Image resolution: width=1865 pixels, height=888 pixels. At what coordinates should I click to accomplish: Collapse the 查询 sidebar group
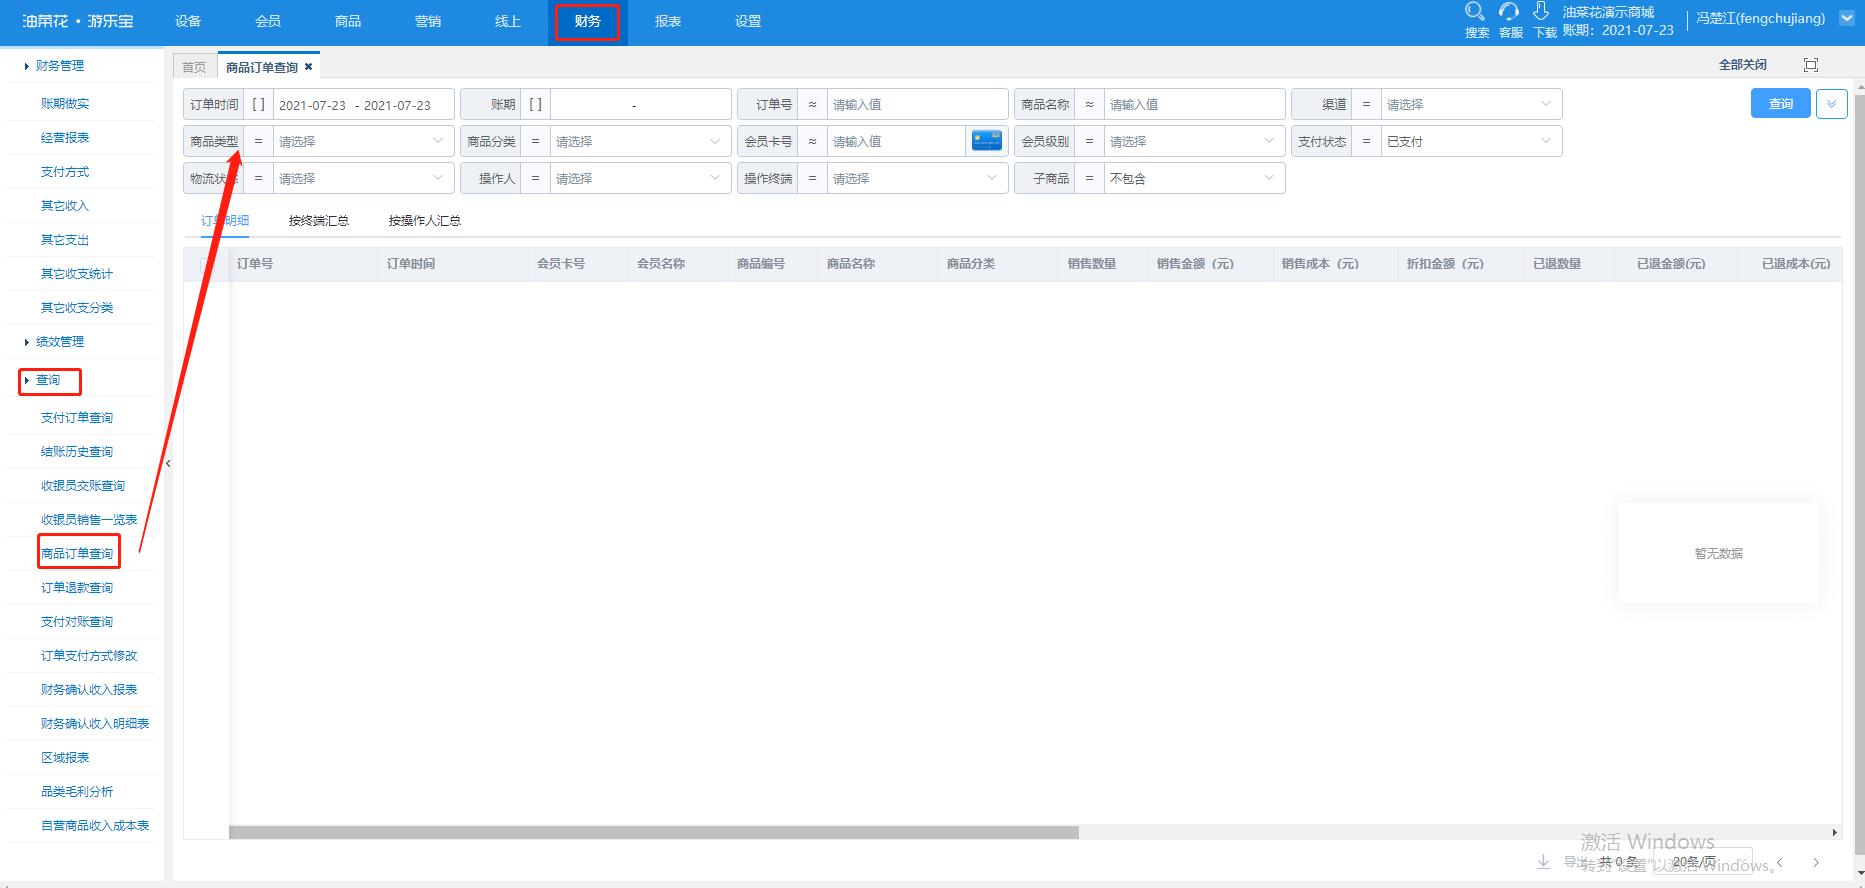point(48,380)
